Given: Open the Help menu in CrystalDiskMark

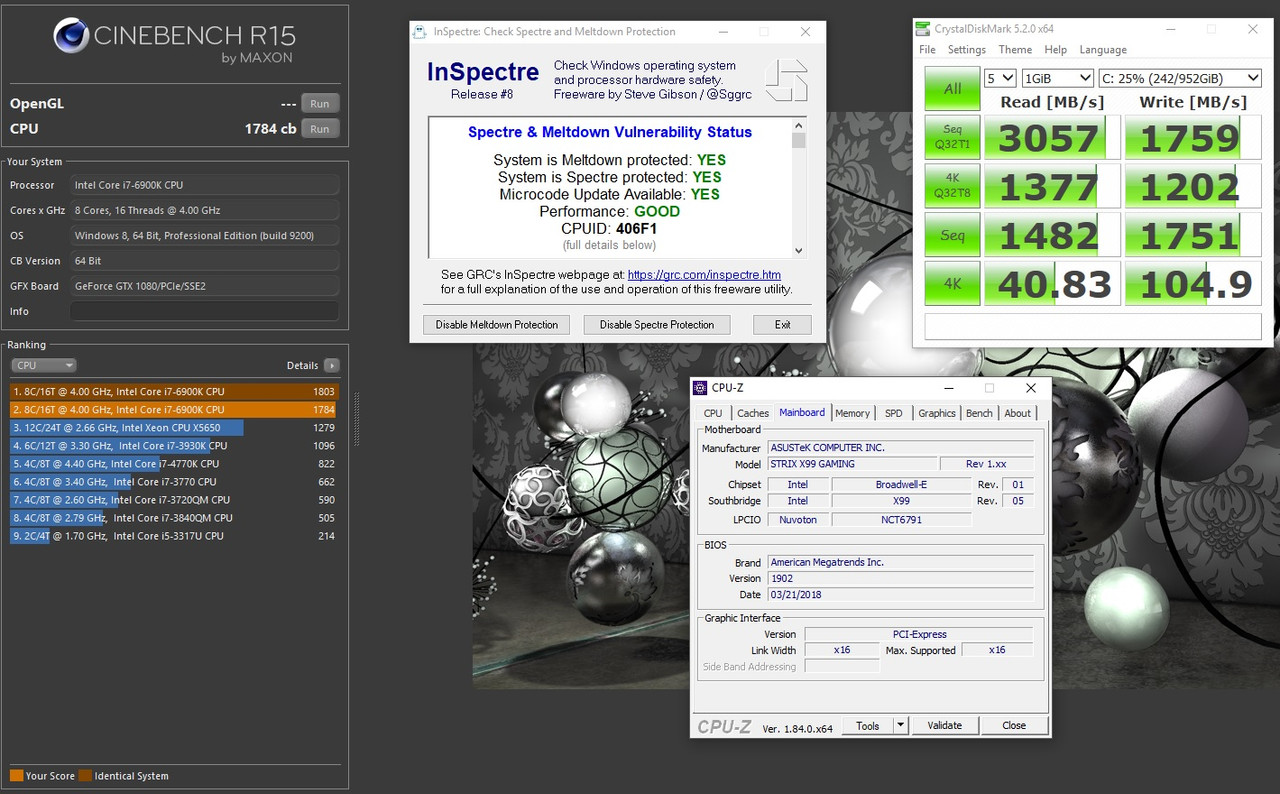Looking at the screenshot, I should [x=1055, y=49].
